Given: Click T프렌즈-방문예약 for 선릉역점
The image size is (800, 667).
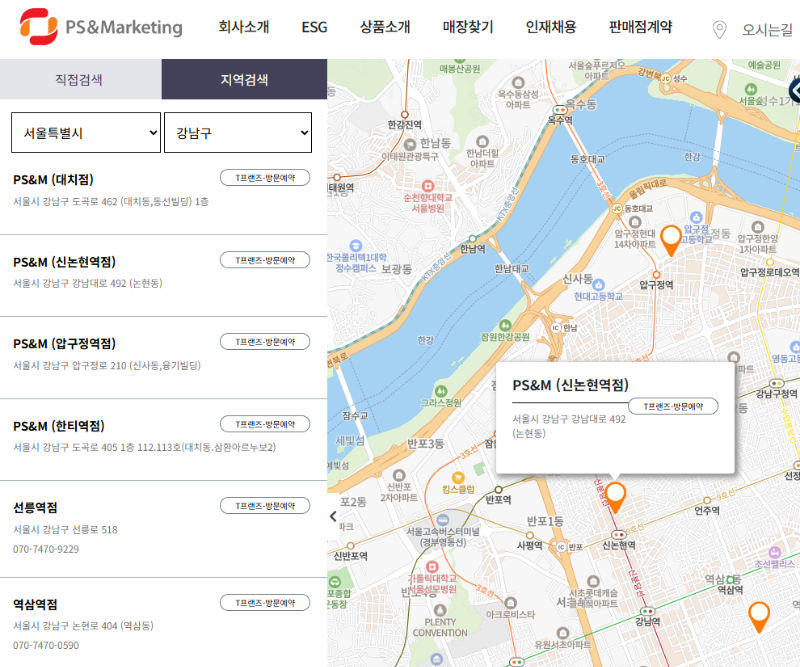Looking at the screenshot, I should [x=265, y=506].
